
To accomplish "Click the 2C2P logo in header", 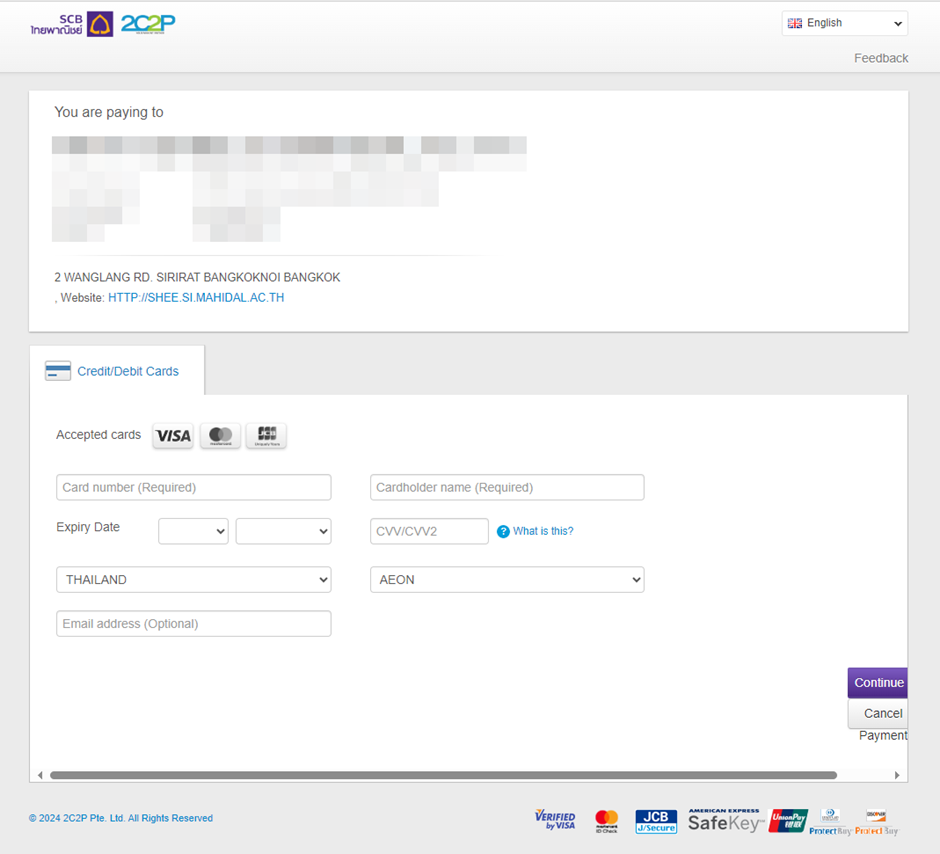I will pyautogui.click(x=148, y=24).
